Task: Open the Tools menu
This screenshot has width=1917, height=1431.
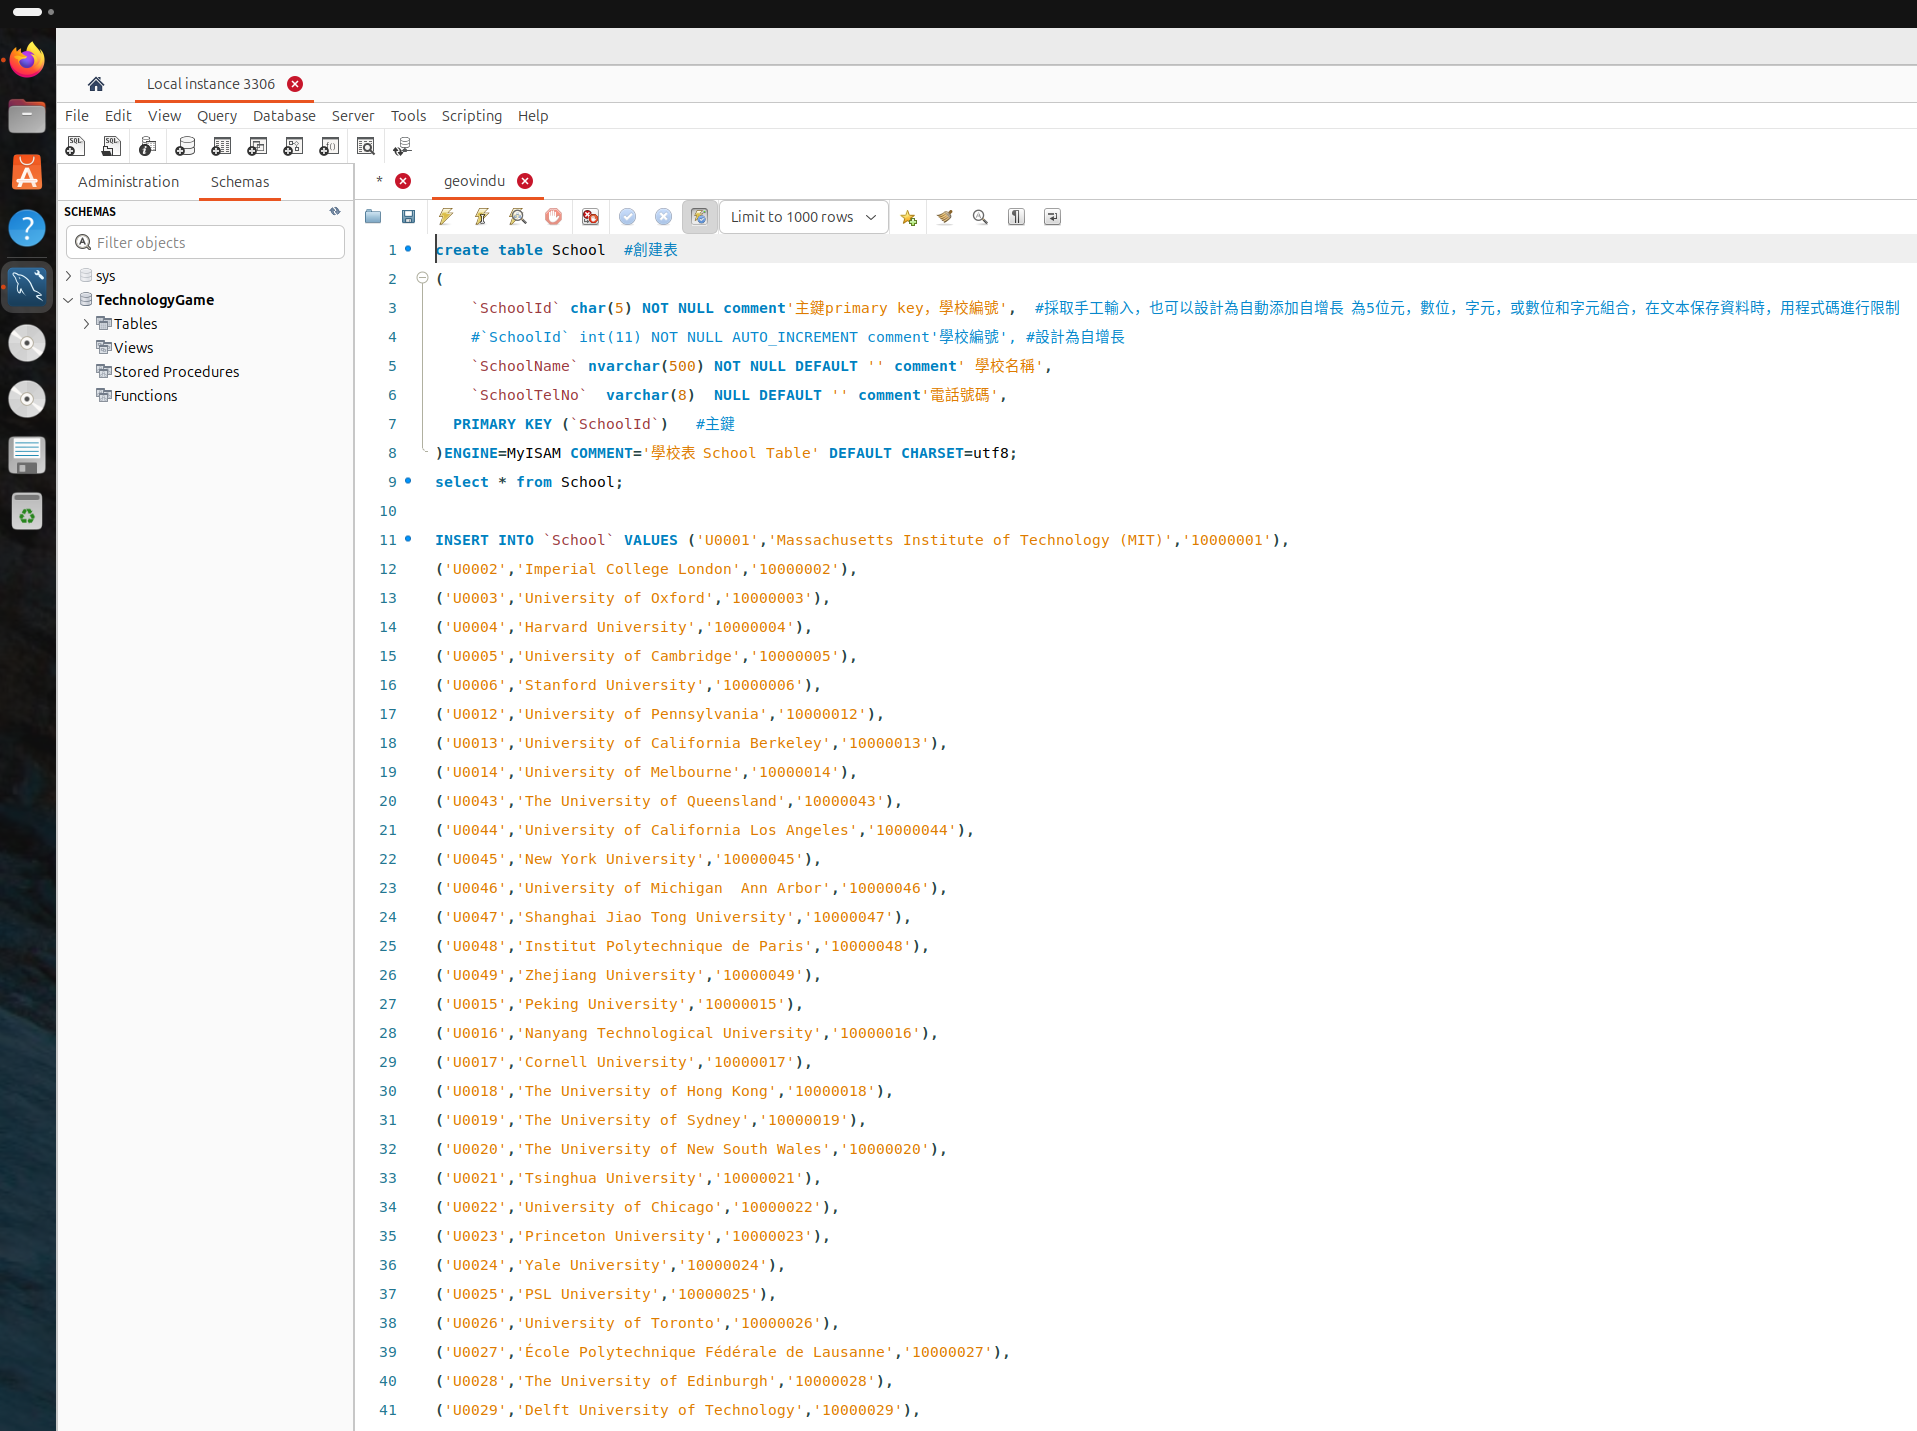Action: point(409,116)
